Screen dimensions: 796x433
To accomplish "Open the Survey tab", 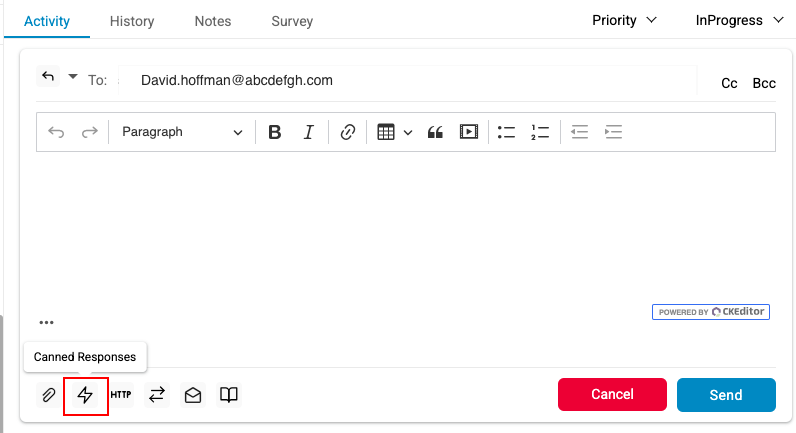I will [292, 21].
